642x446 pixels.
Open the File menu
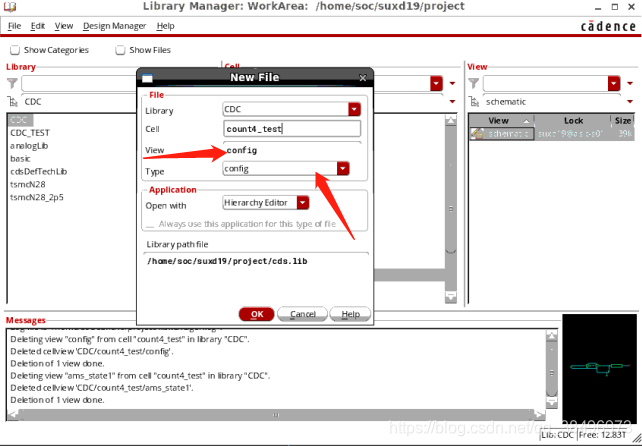pyautogui.click(x=14, y=25)
